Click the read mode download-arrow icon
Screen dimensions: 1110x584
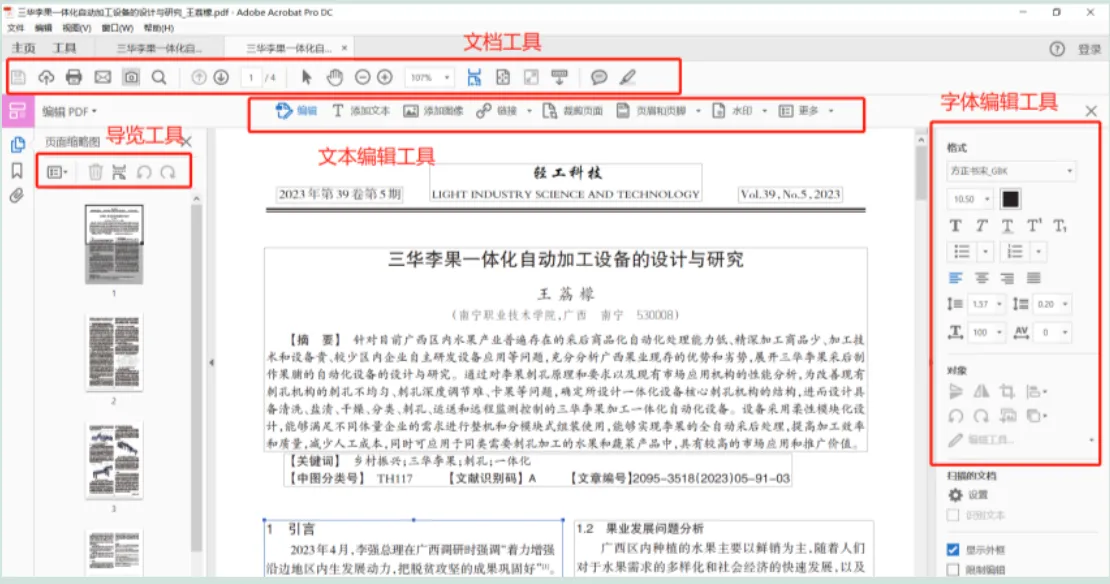point(559,77)
